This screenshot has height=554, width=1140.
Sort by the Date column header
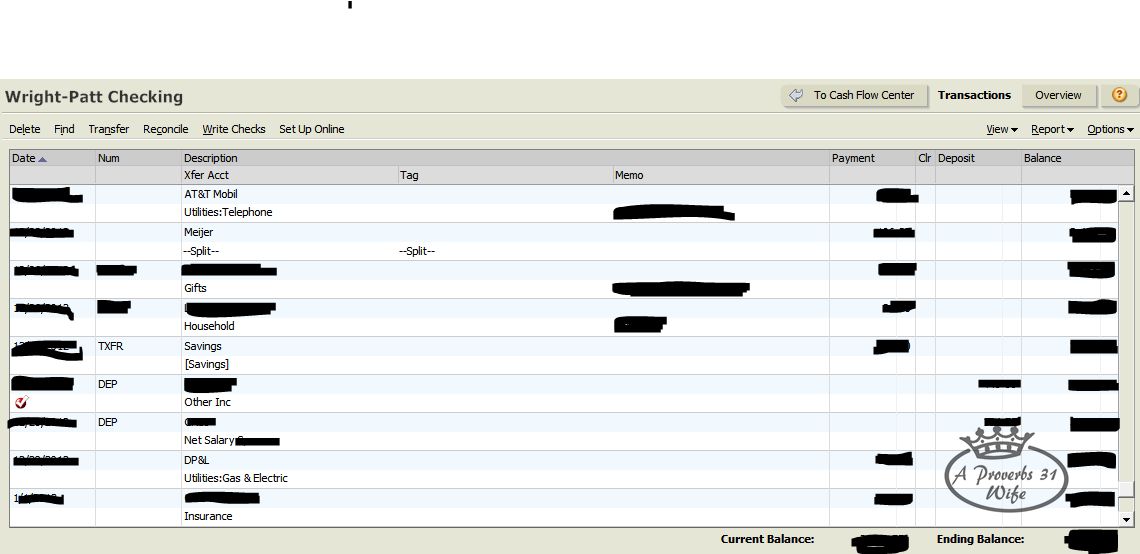[x=52, y=158]
